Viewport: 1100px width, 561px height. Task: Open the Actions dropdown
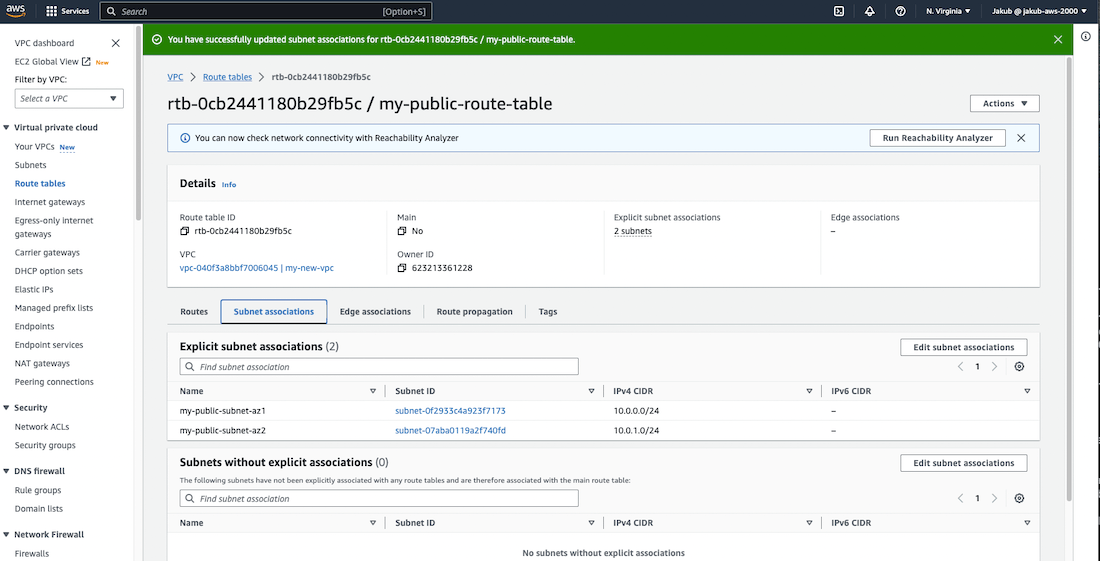click(1004, 103)
